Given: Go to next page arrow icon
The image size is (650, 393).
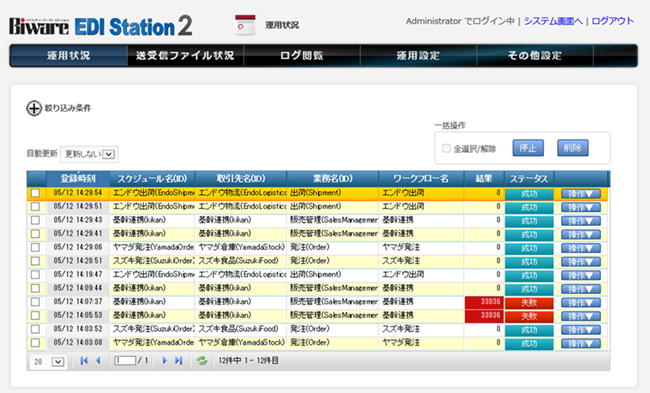Looking at the screenshot, I should click(164, 361).
